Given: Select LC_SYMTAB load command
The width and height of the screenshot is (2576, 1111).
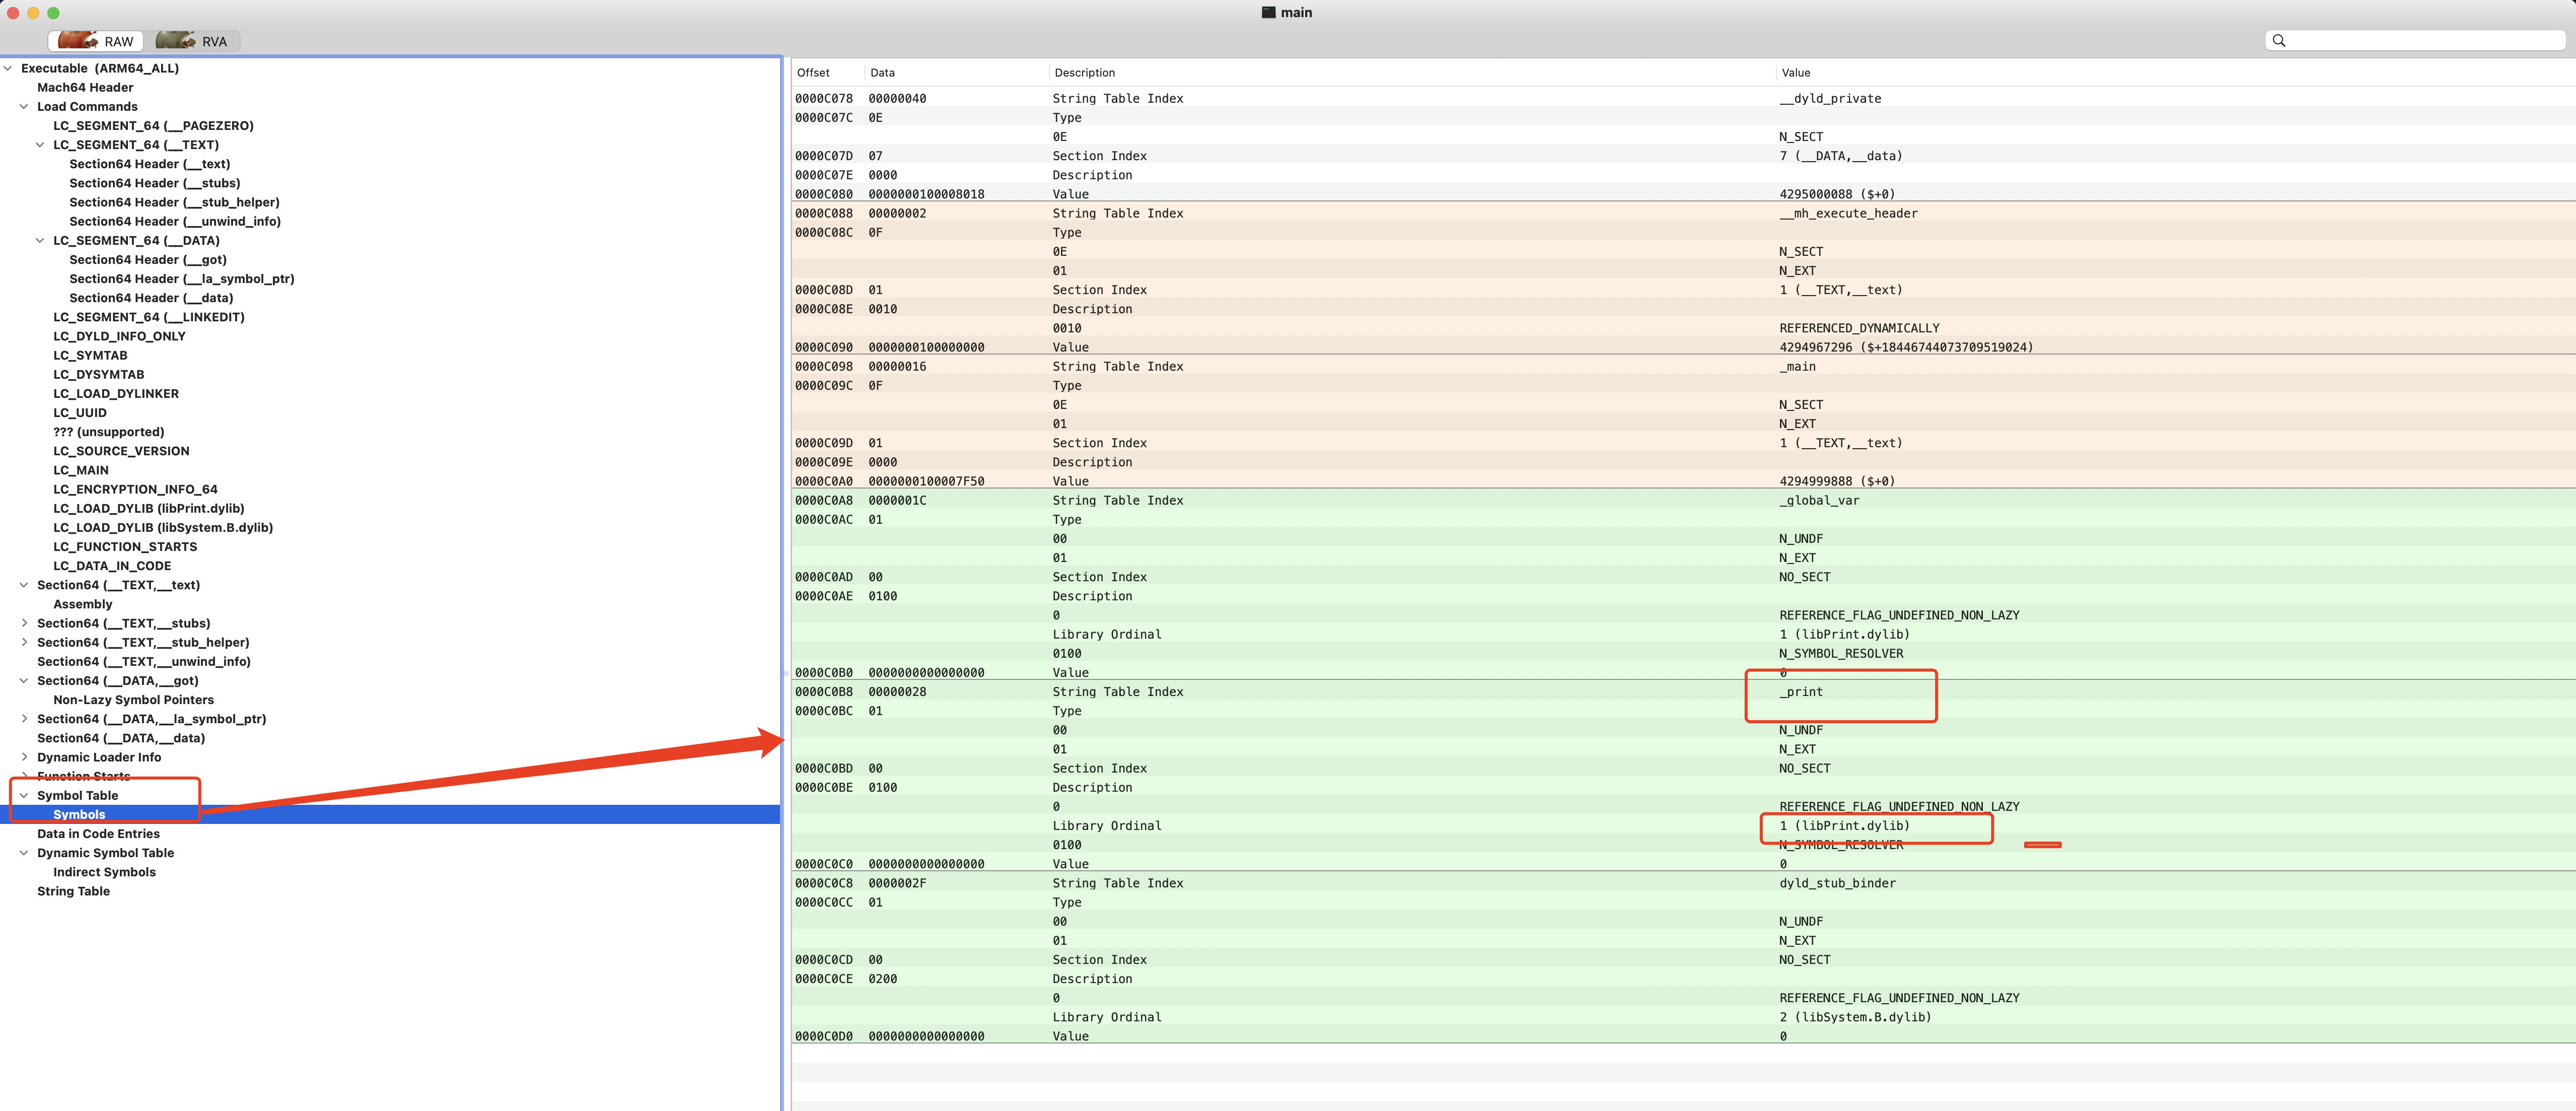Looking at the screenshot, I should (x=90, y=355).
